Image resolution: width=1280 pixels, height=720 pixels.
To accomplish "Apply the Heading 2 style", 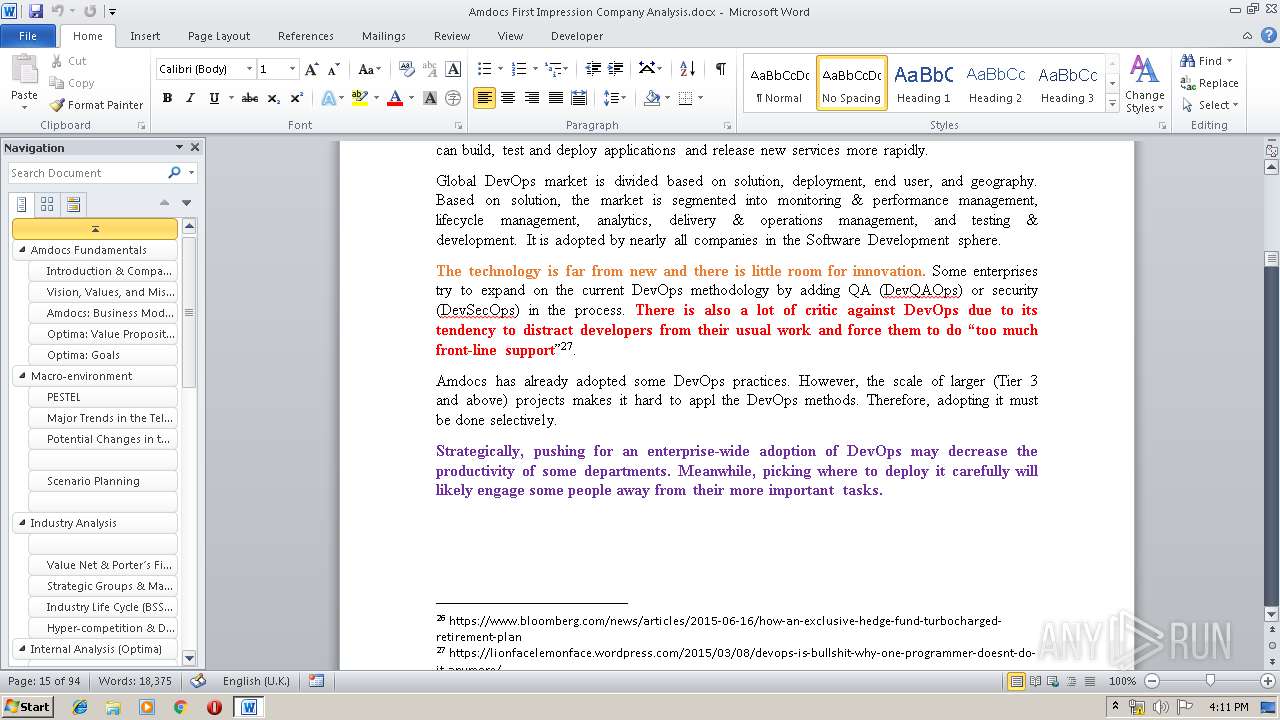I will [x=995, y=83].
